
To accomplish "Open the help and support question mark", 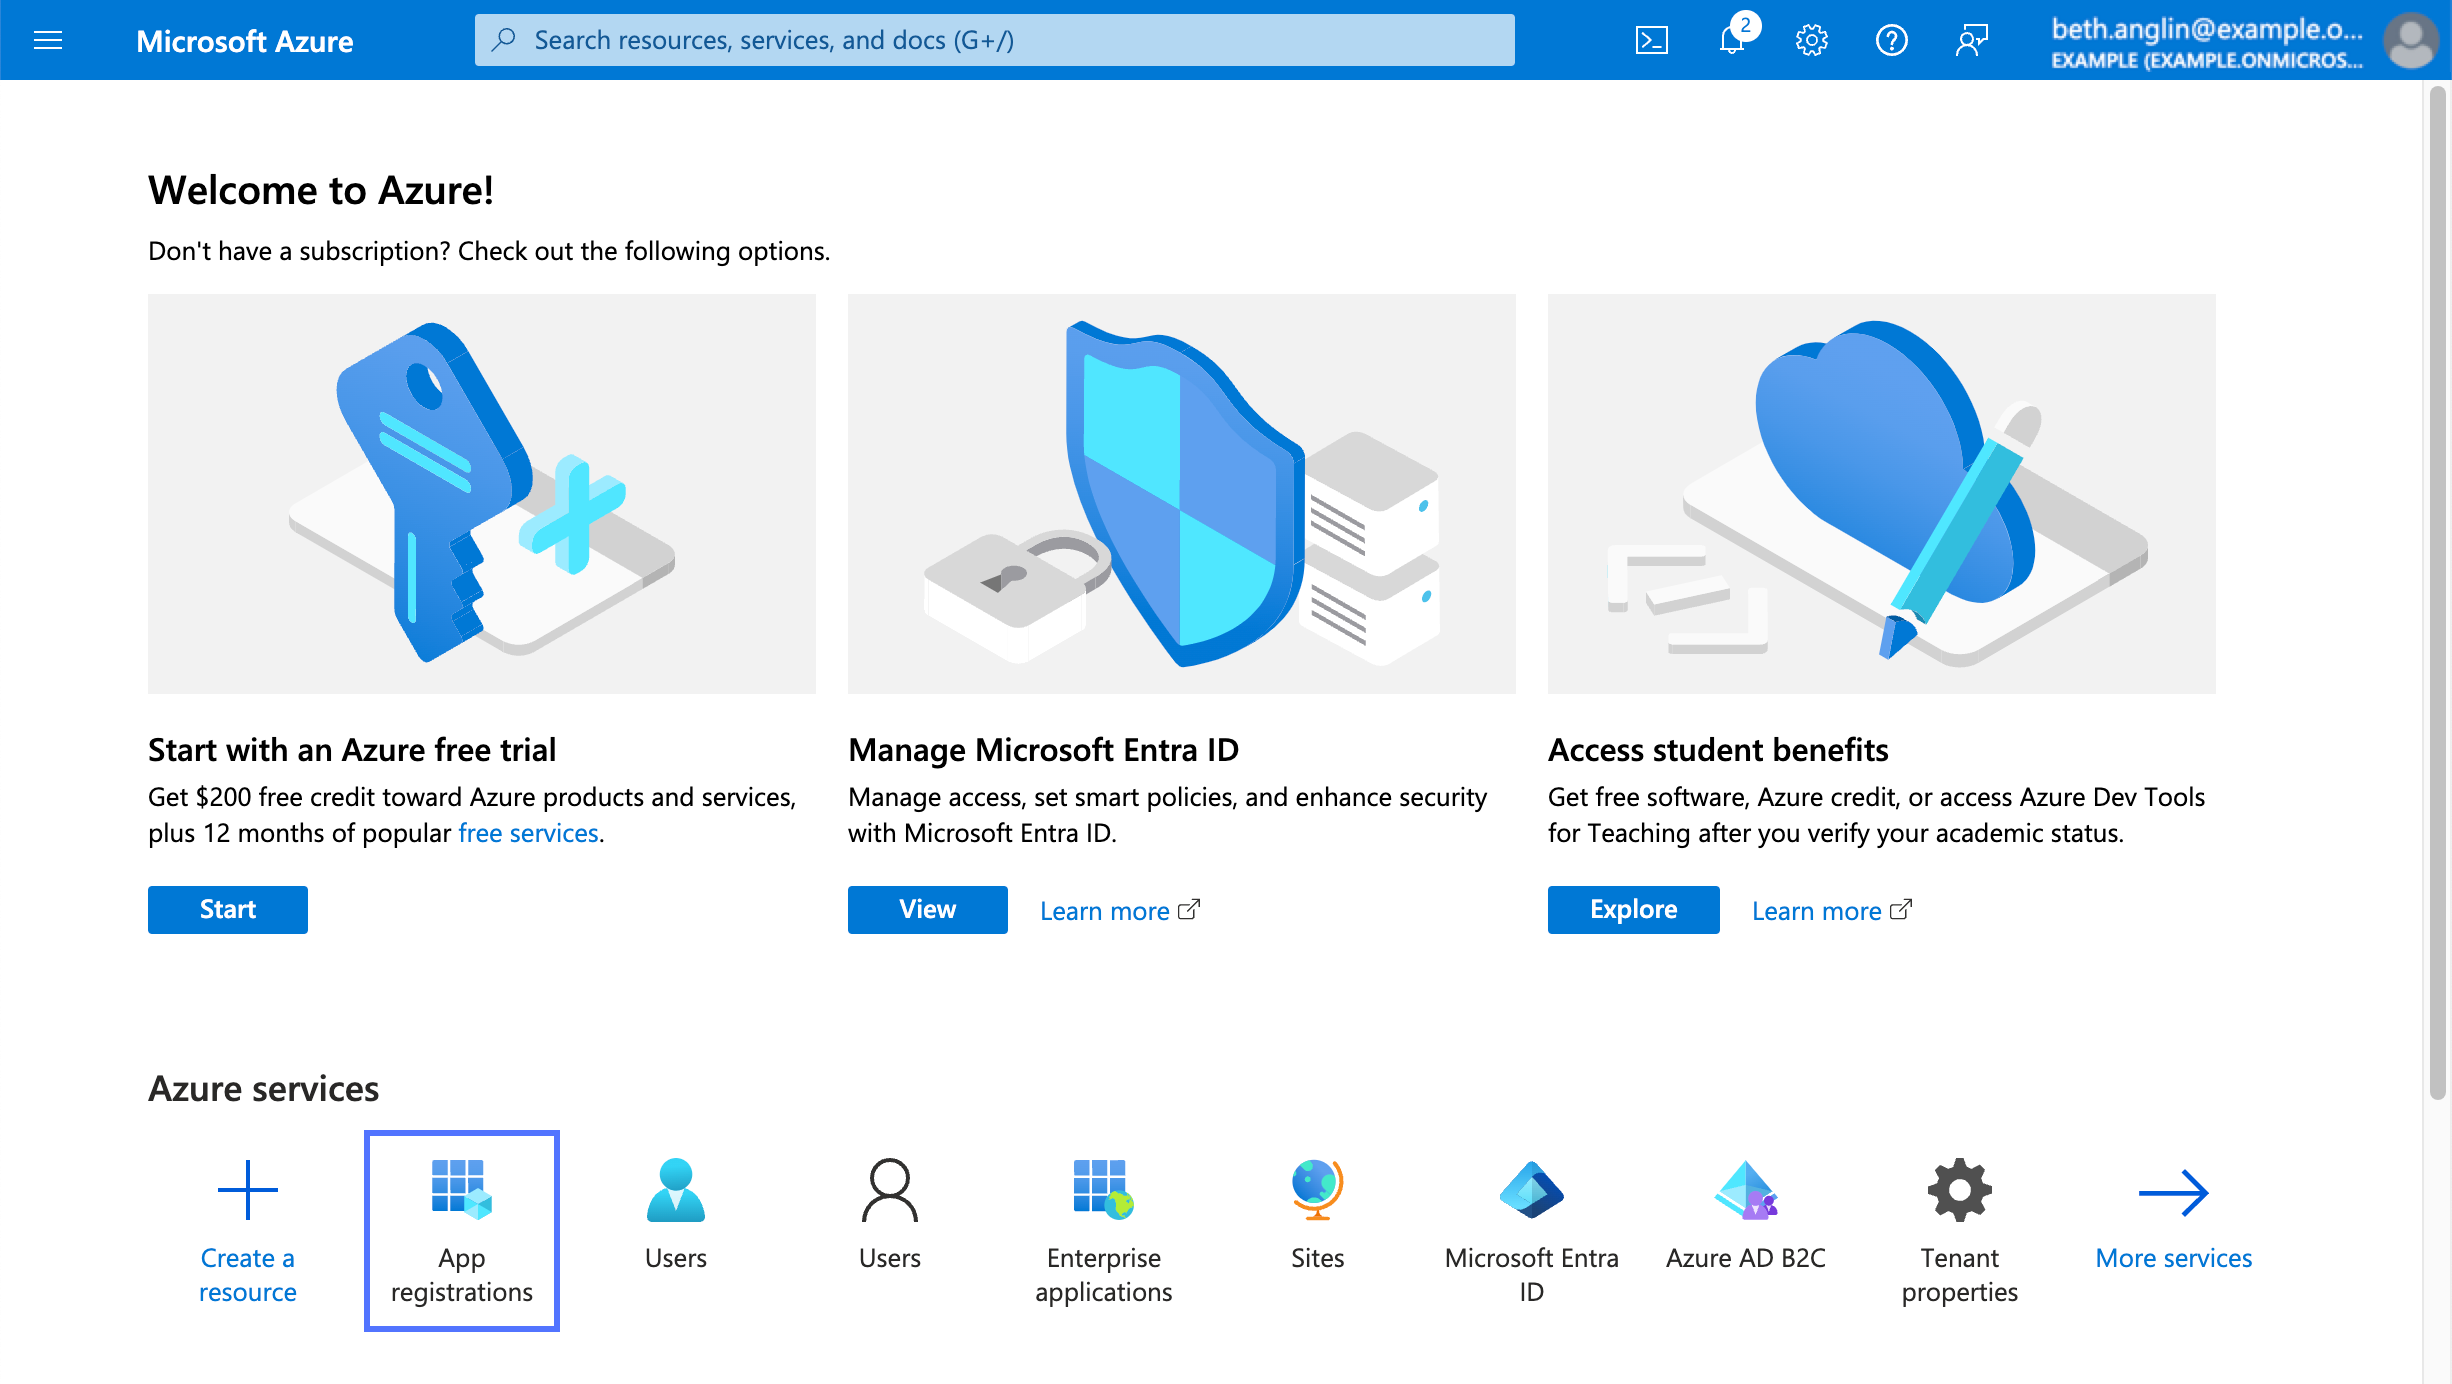I will coord(1891,40).
